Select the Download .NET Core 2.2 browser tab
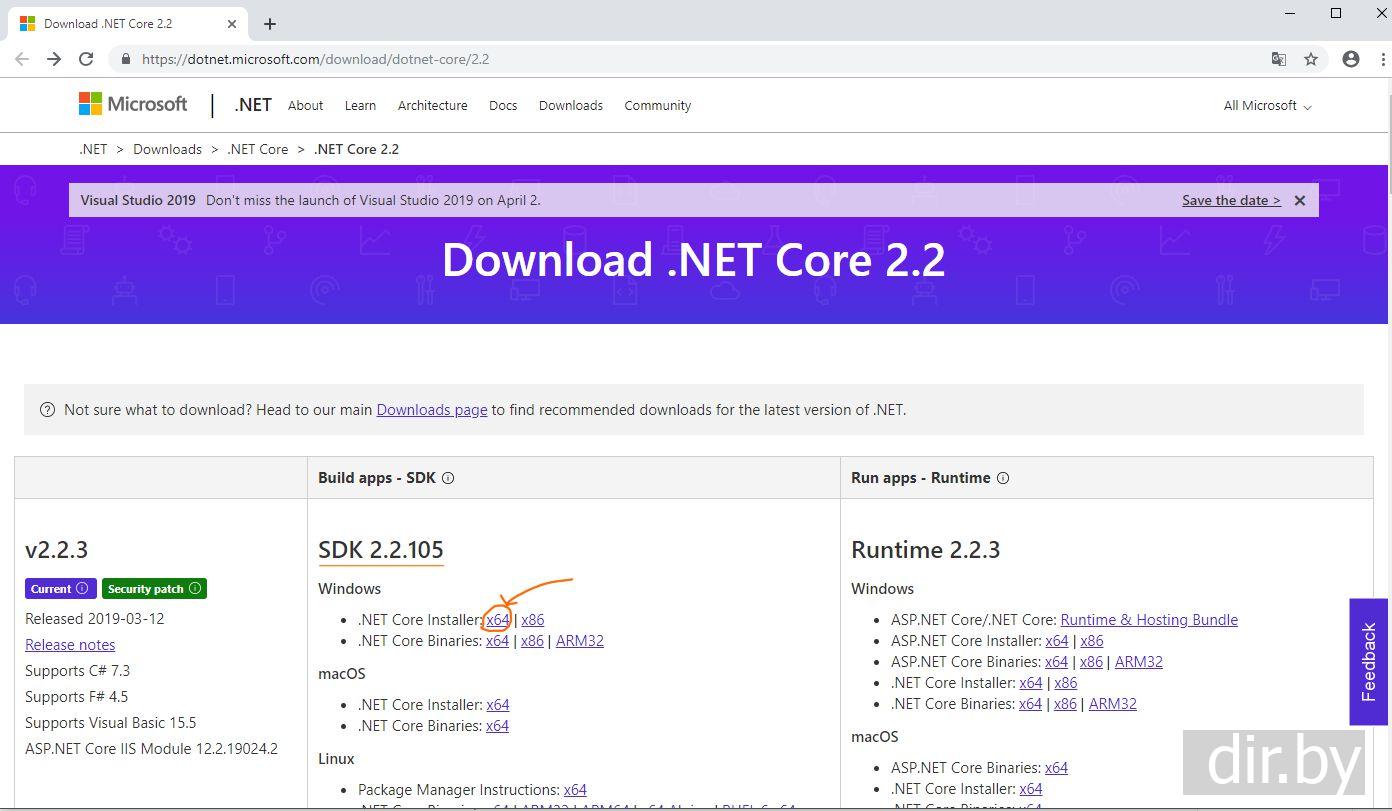The image size is (1392, 811). [x=125, y=23]
